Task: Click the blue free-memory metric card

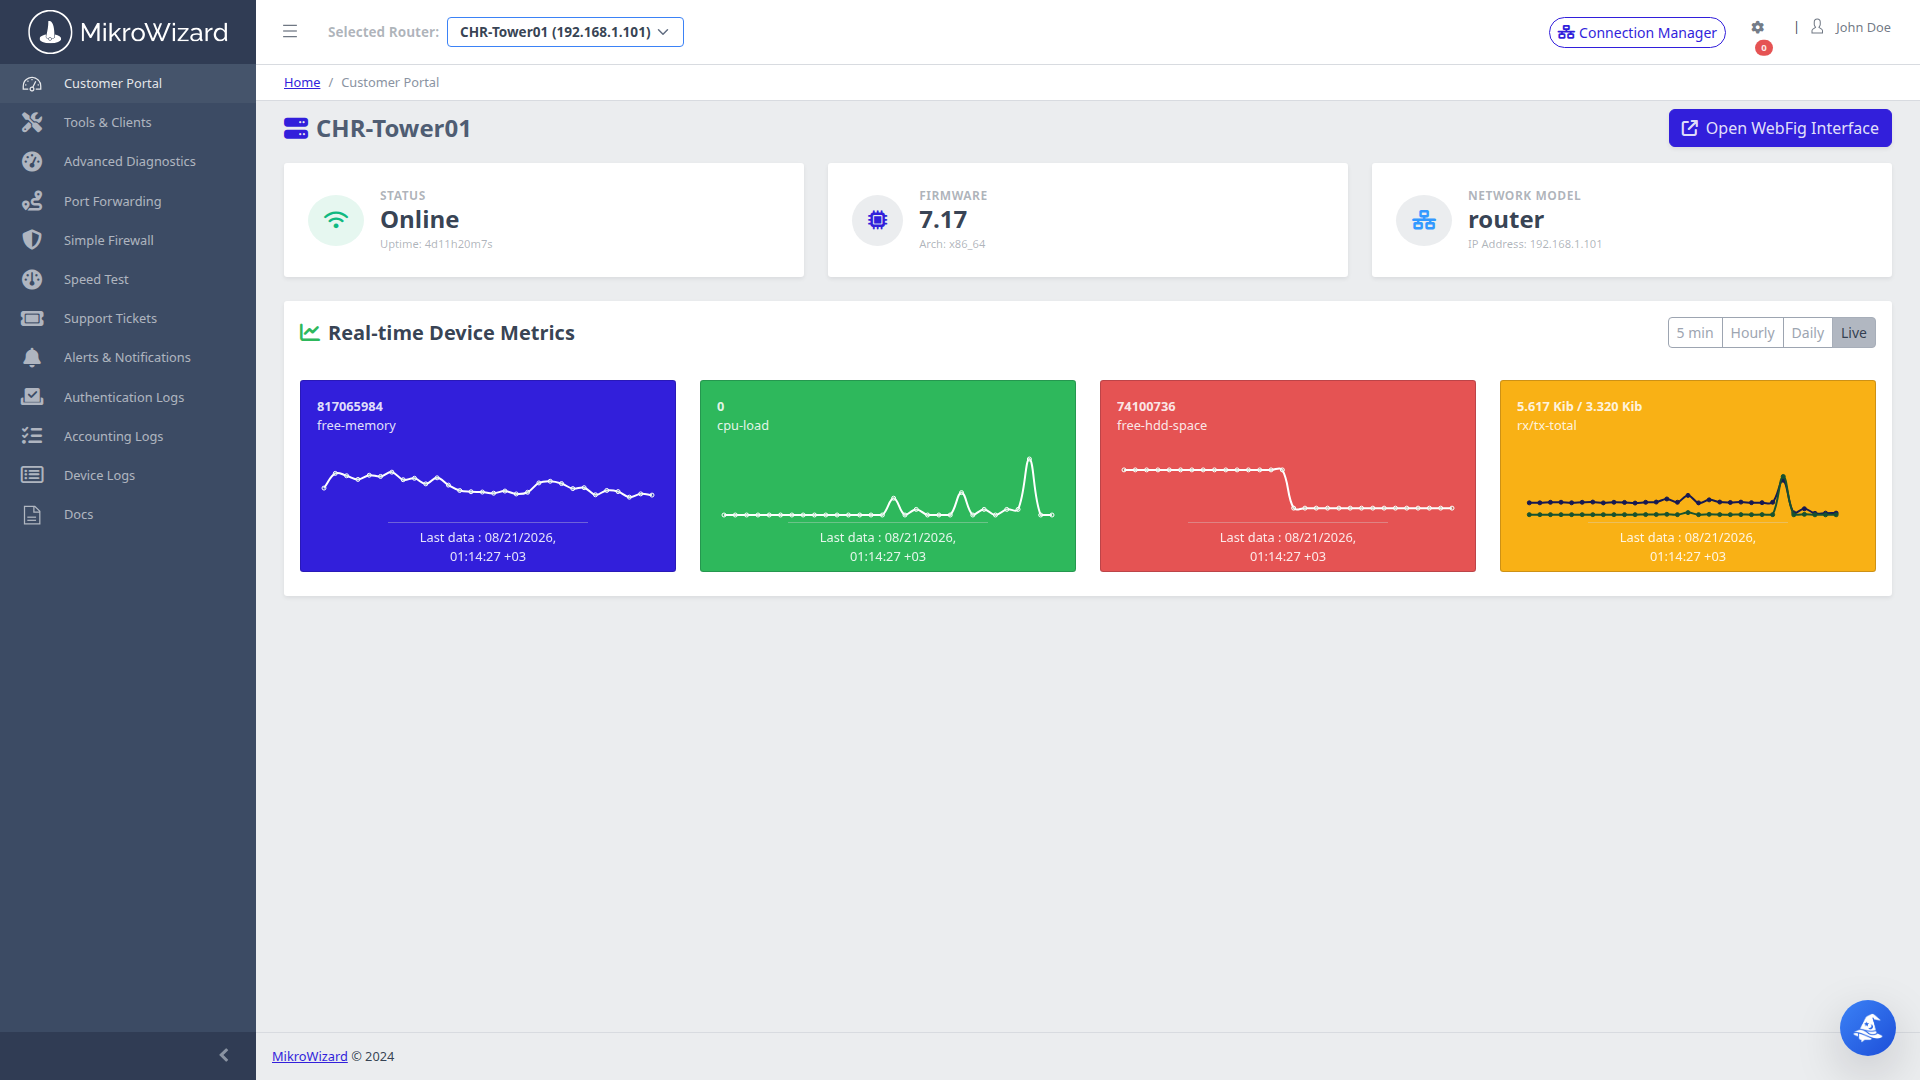Action: click(x=488, y=476)
